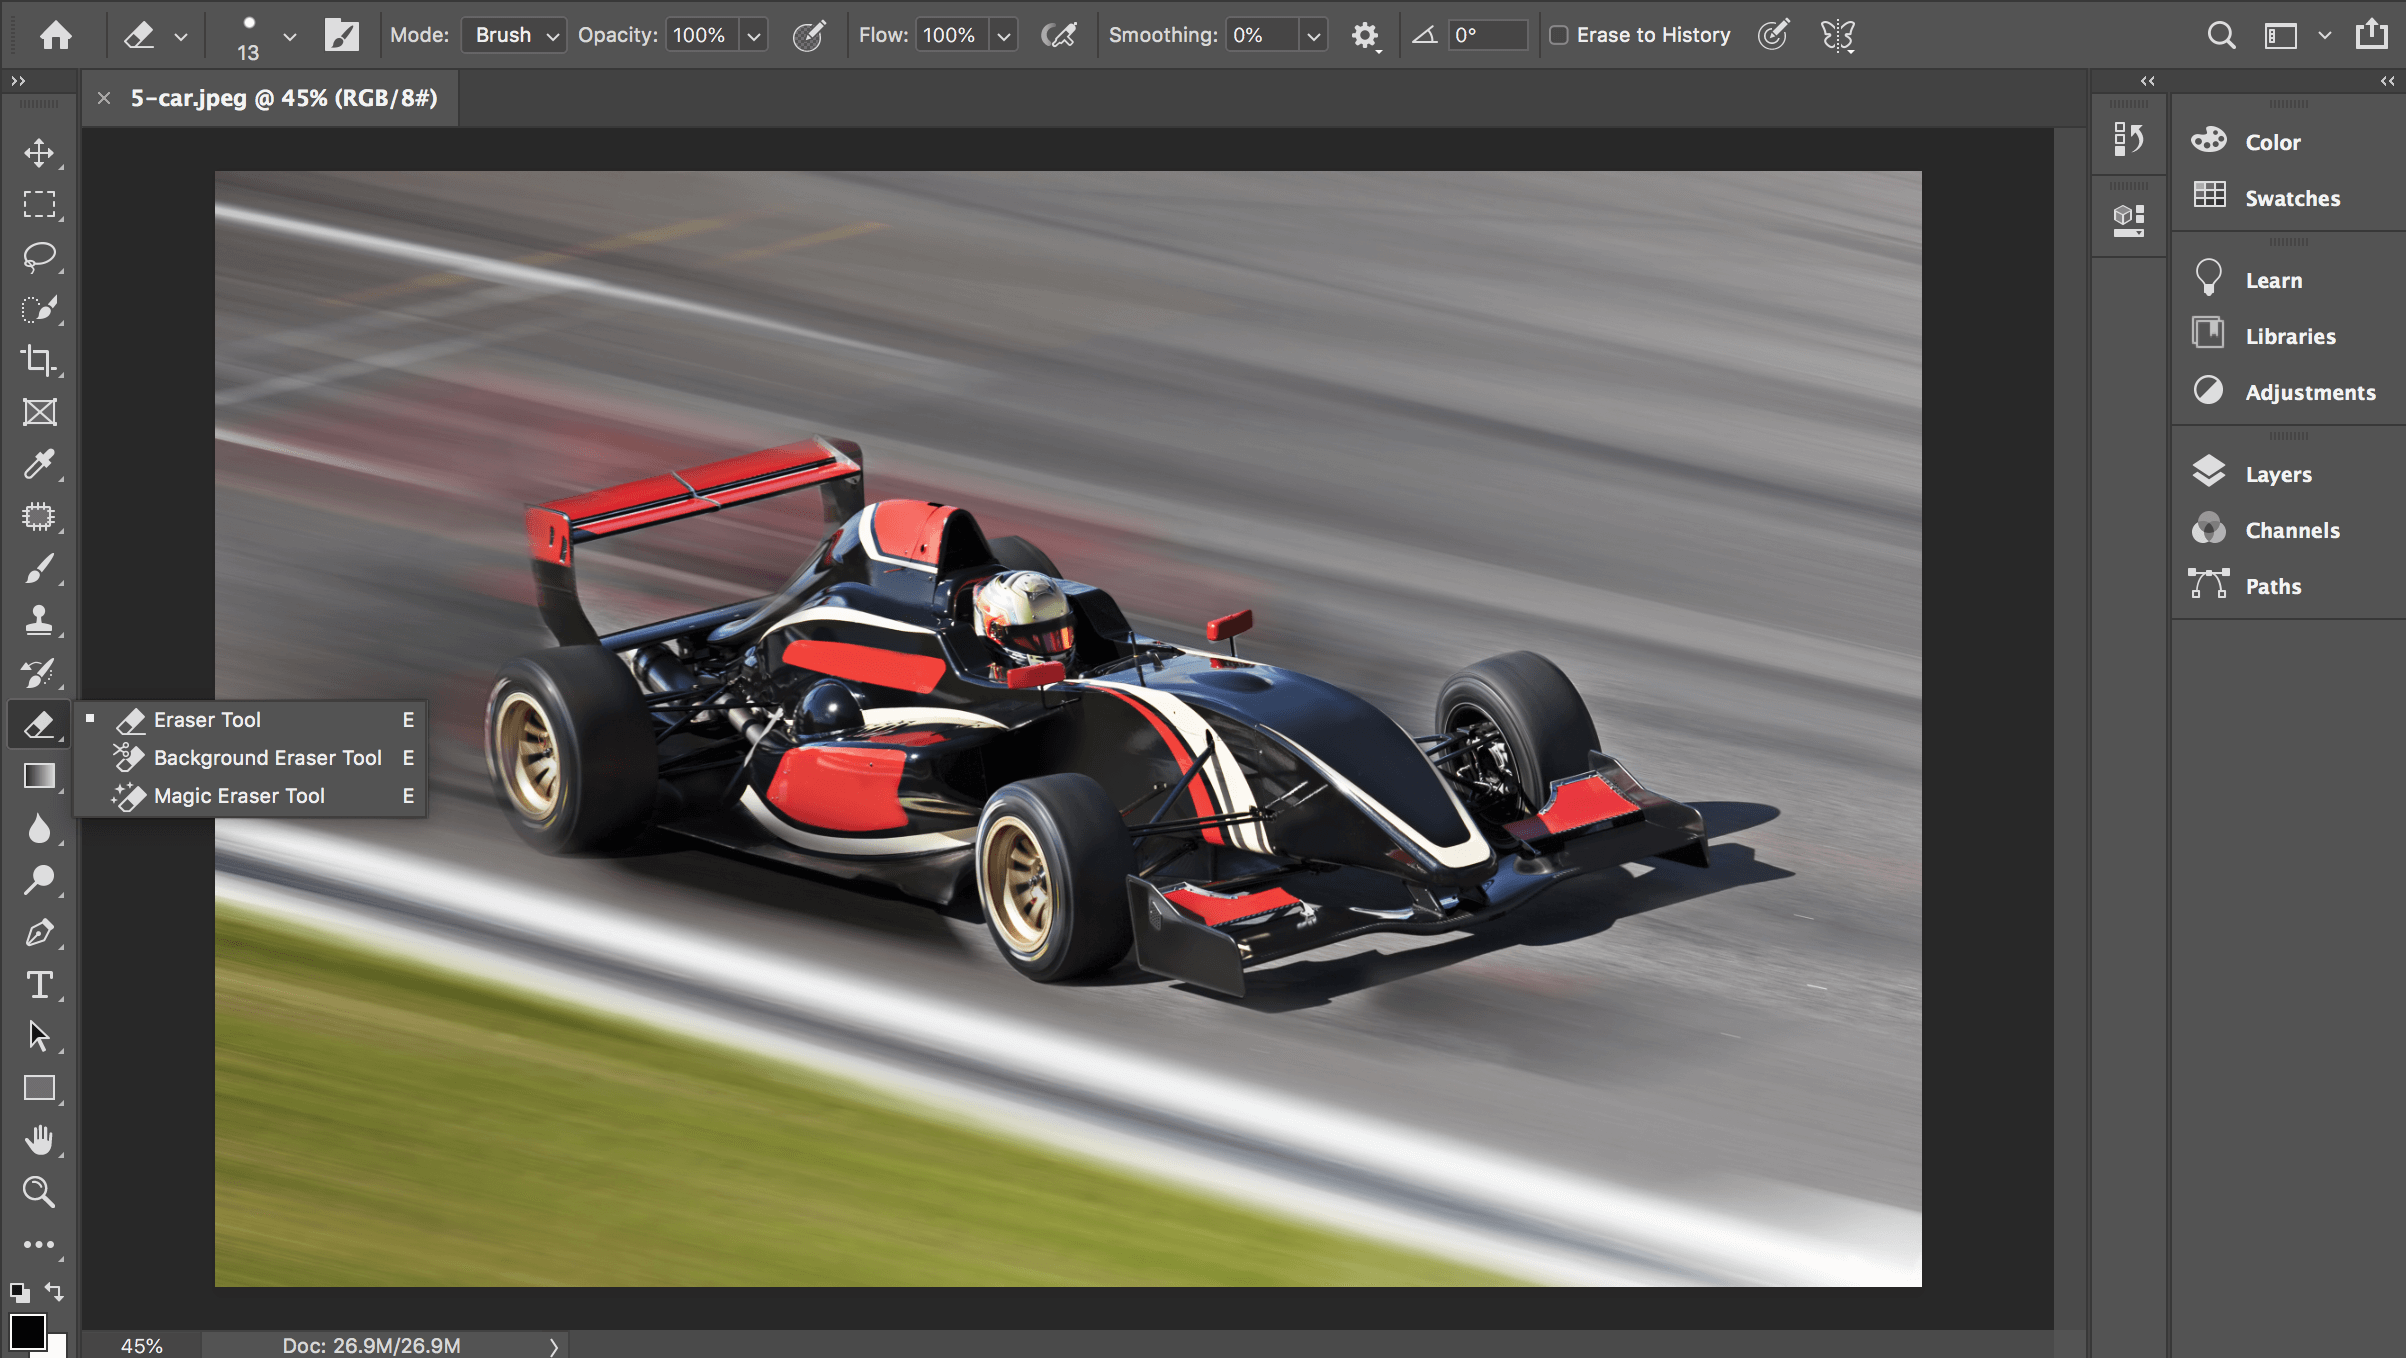This screenshot has height=1358, width=2406.
Task: Expand the tools panel double arrows
Action: pyautogui.click(x=18, y=81)
